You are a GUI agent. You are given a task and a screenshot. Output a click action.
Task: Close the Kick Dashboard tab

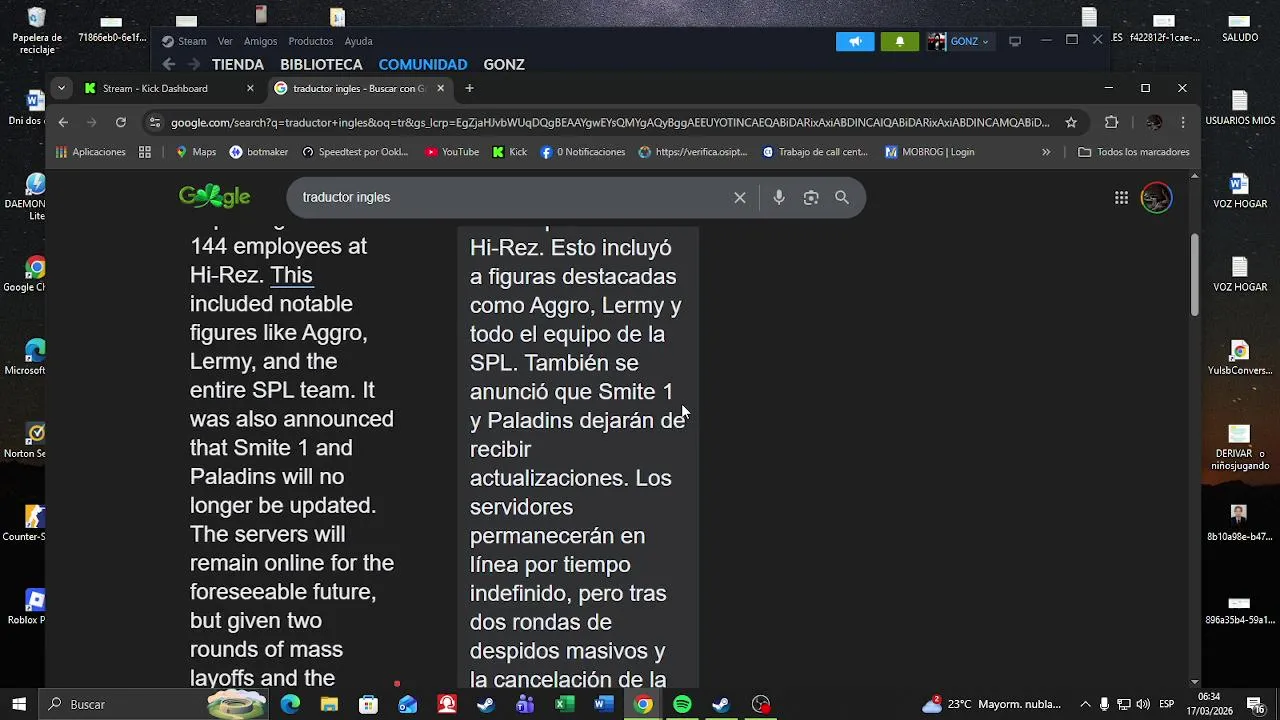tap(250, 88)
